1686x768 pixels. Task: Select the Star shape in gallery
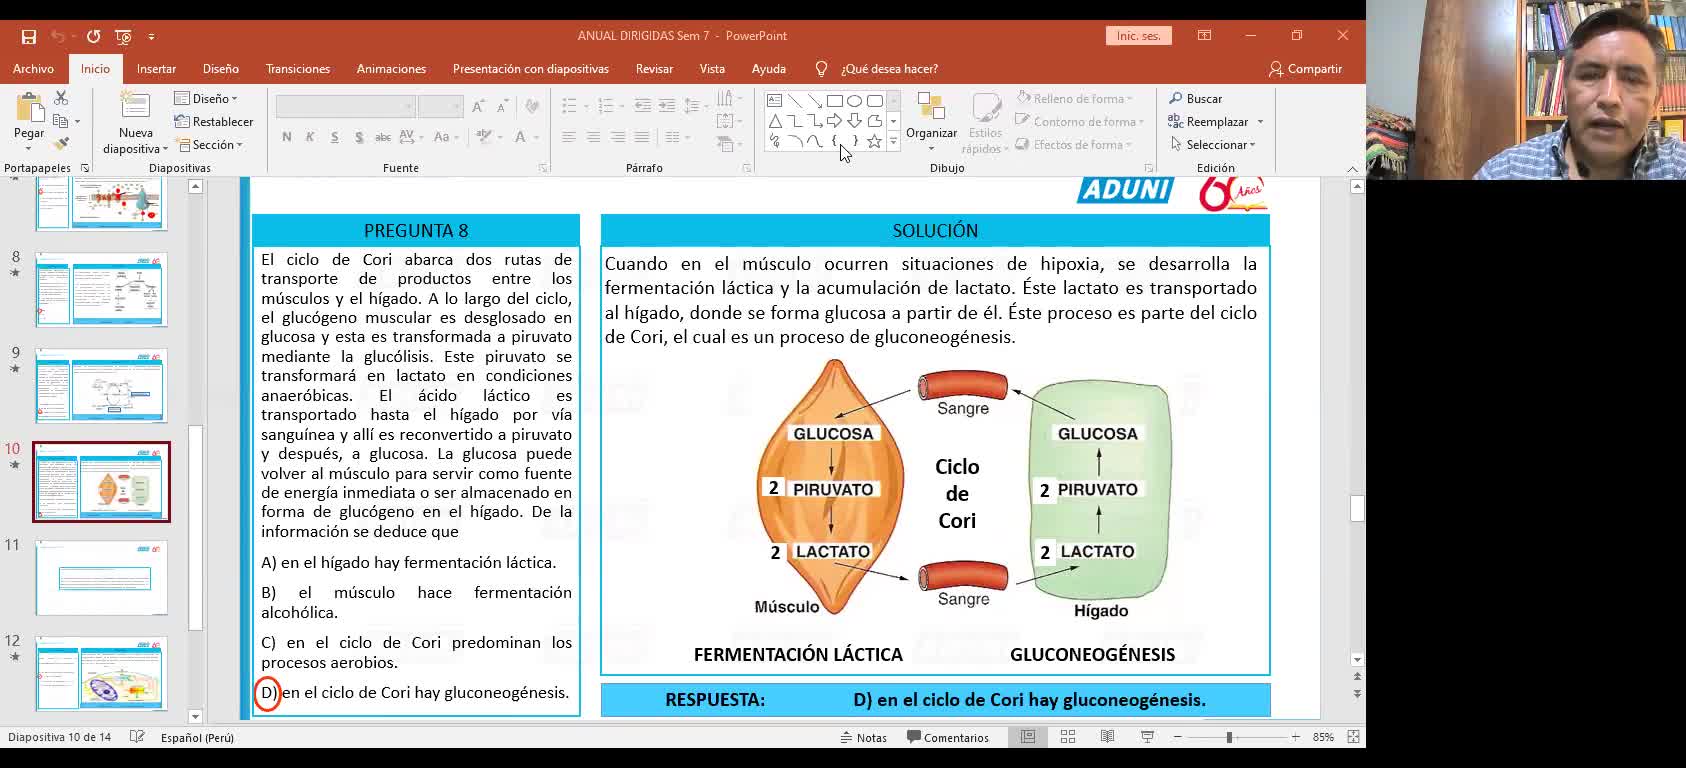875,142
